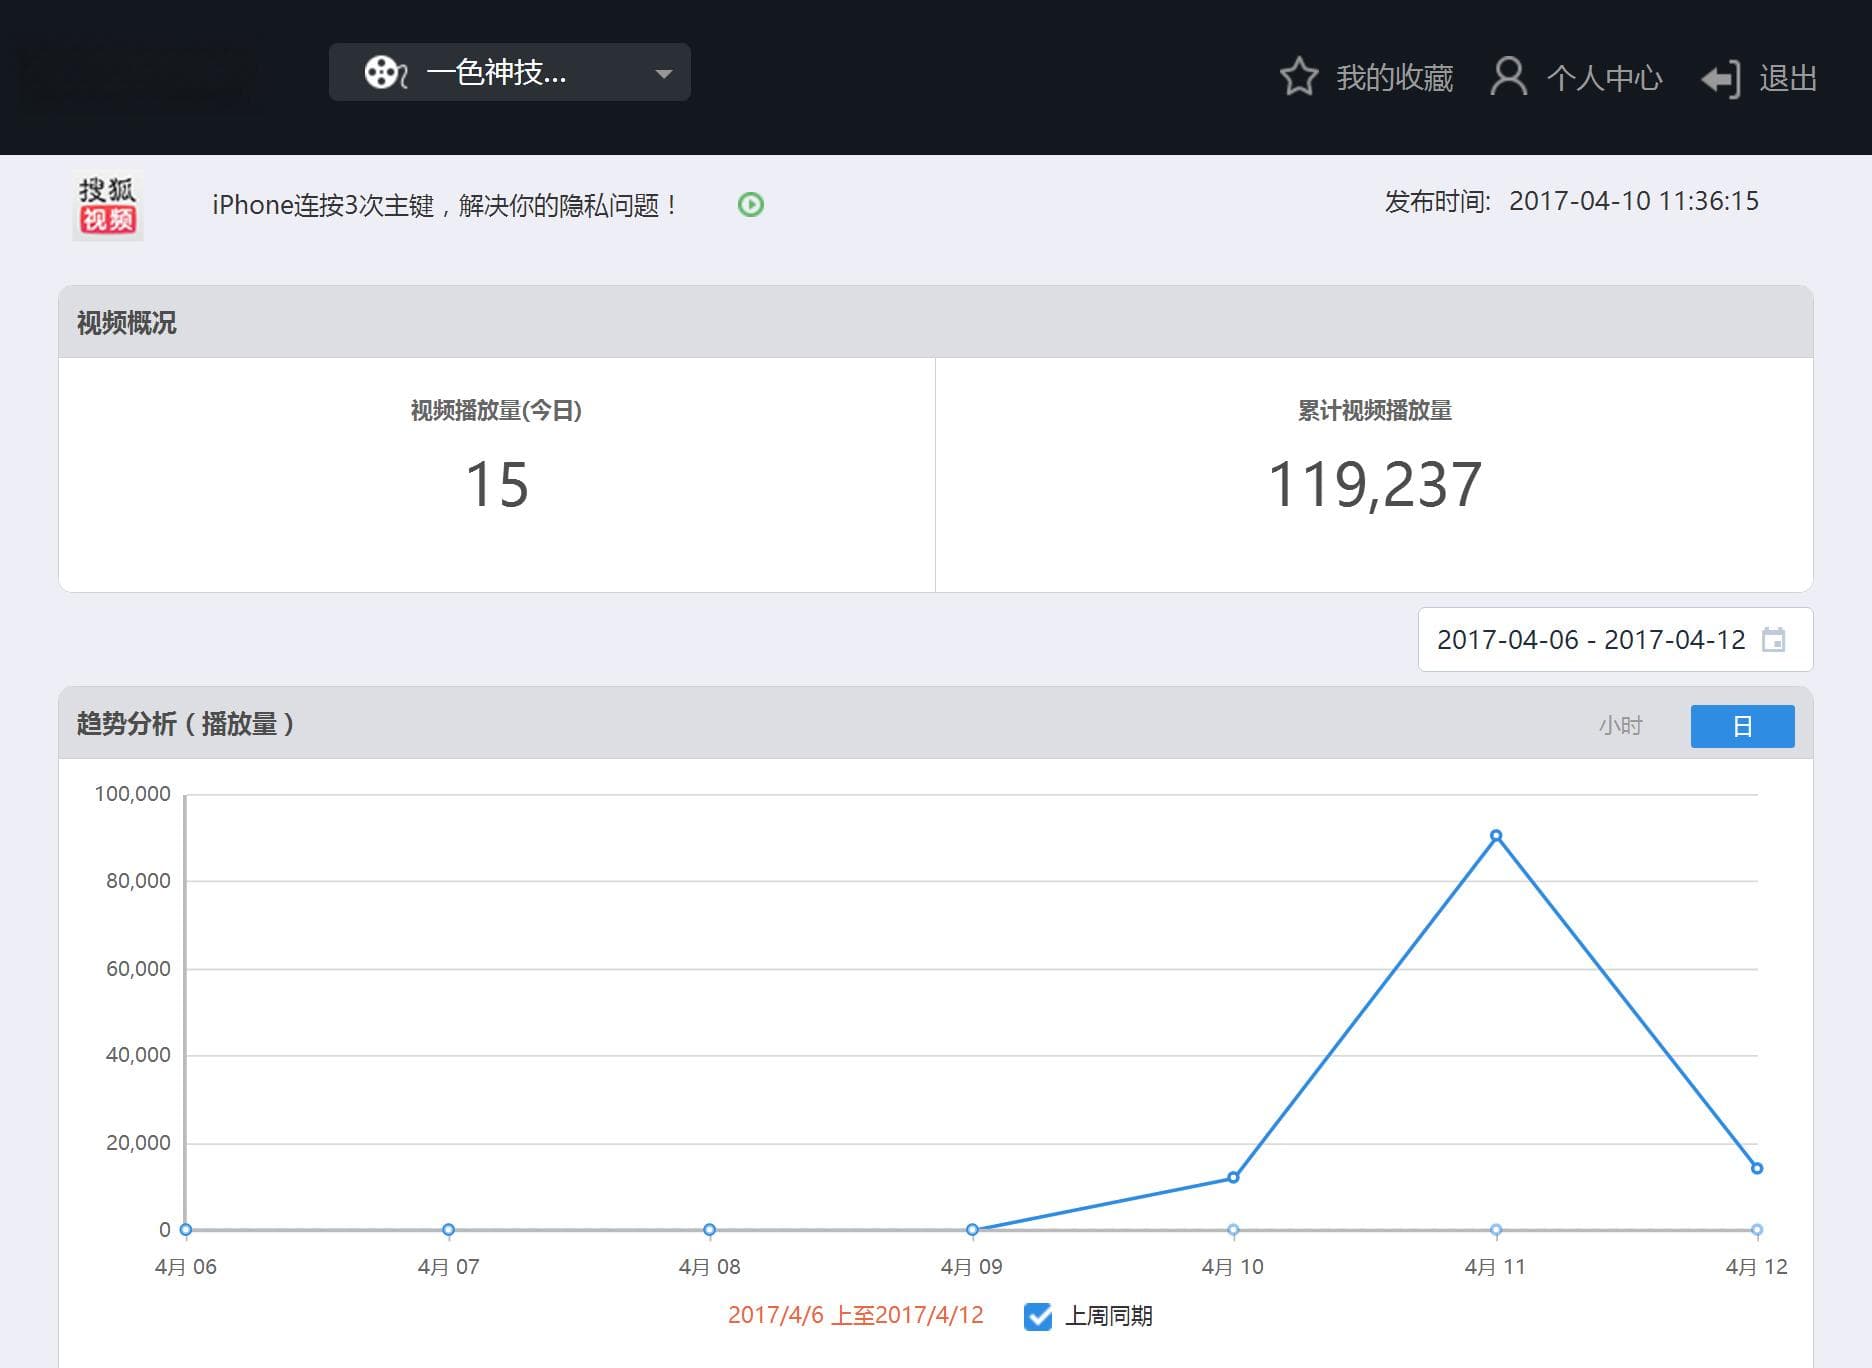
Task: Click the 4月 11 peak data point
Action: coord(1496,836)
